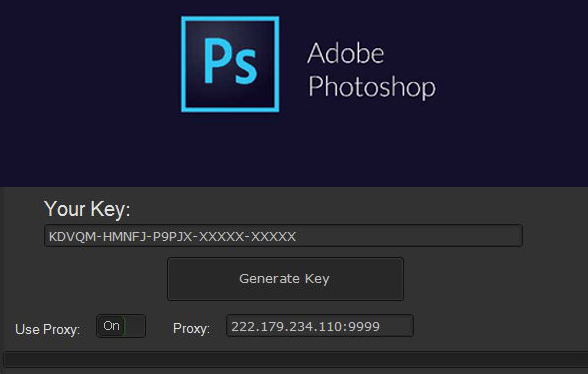This screenshot has width=588, height=374.
Task: Click the Photoshop Ps logo icon
Action: tap(230, 64)
